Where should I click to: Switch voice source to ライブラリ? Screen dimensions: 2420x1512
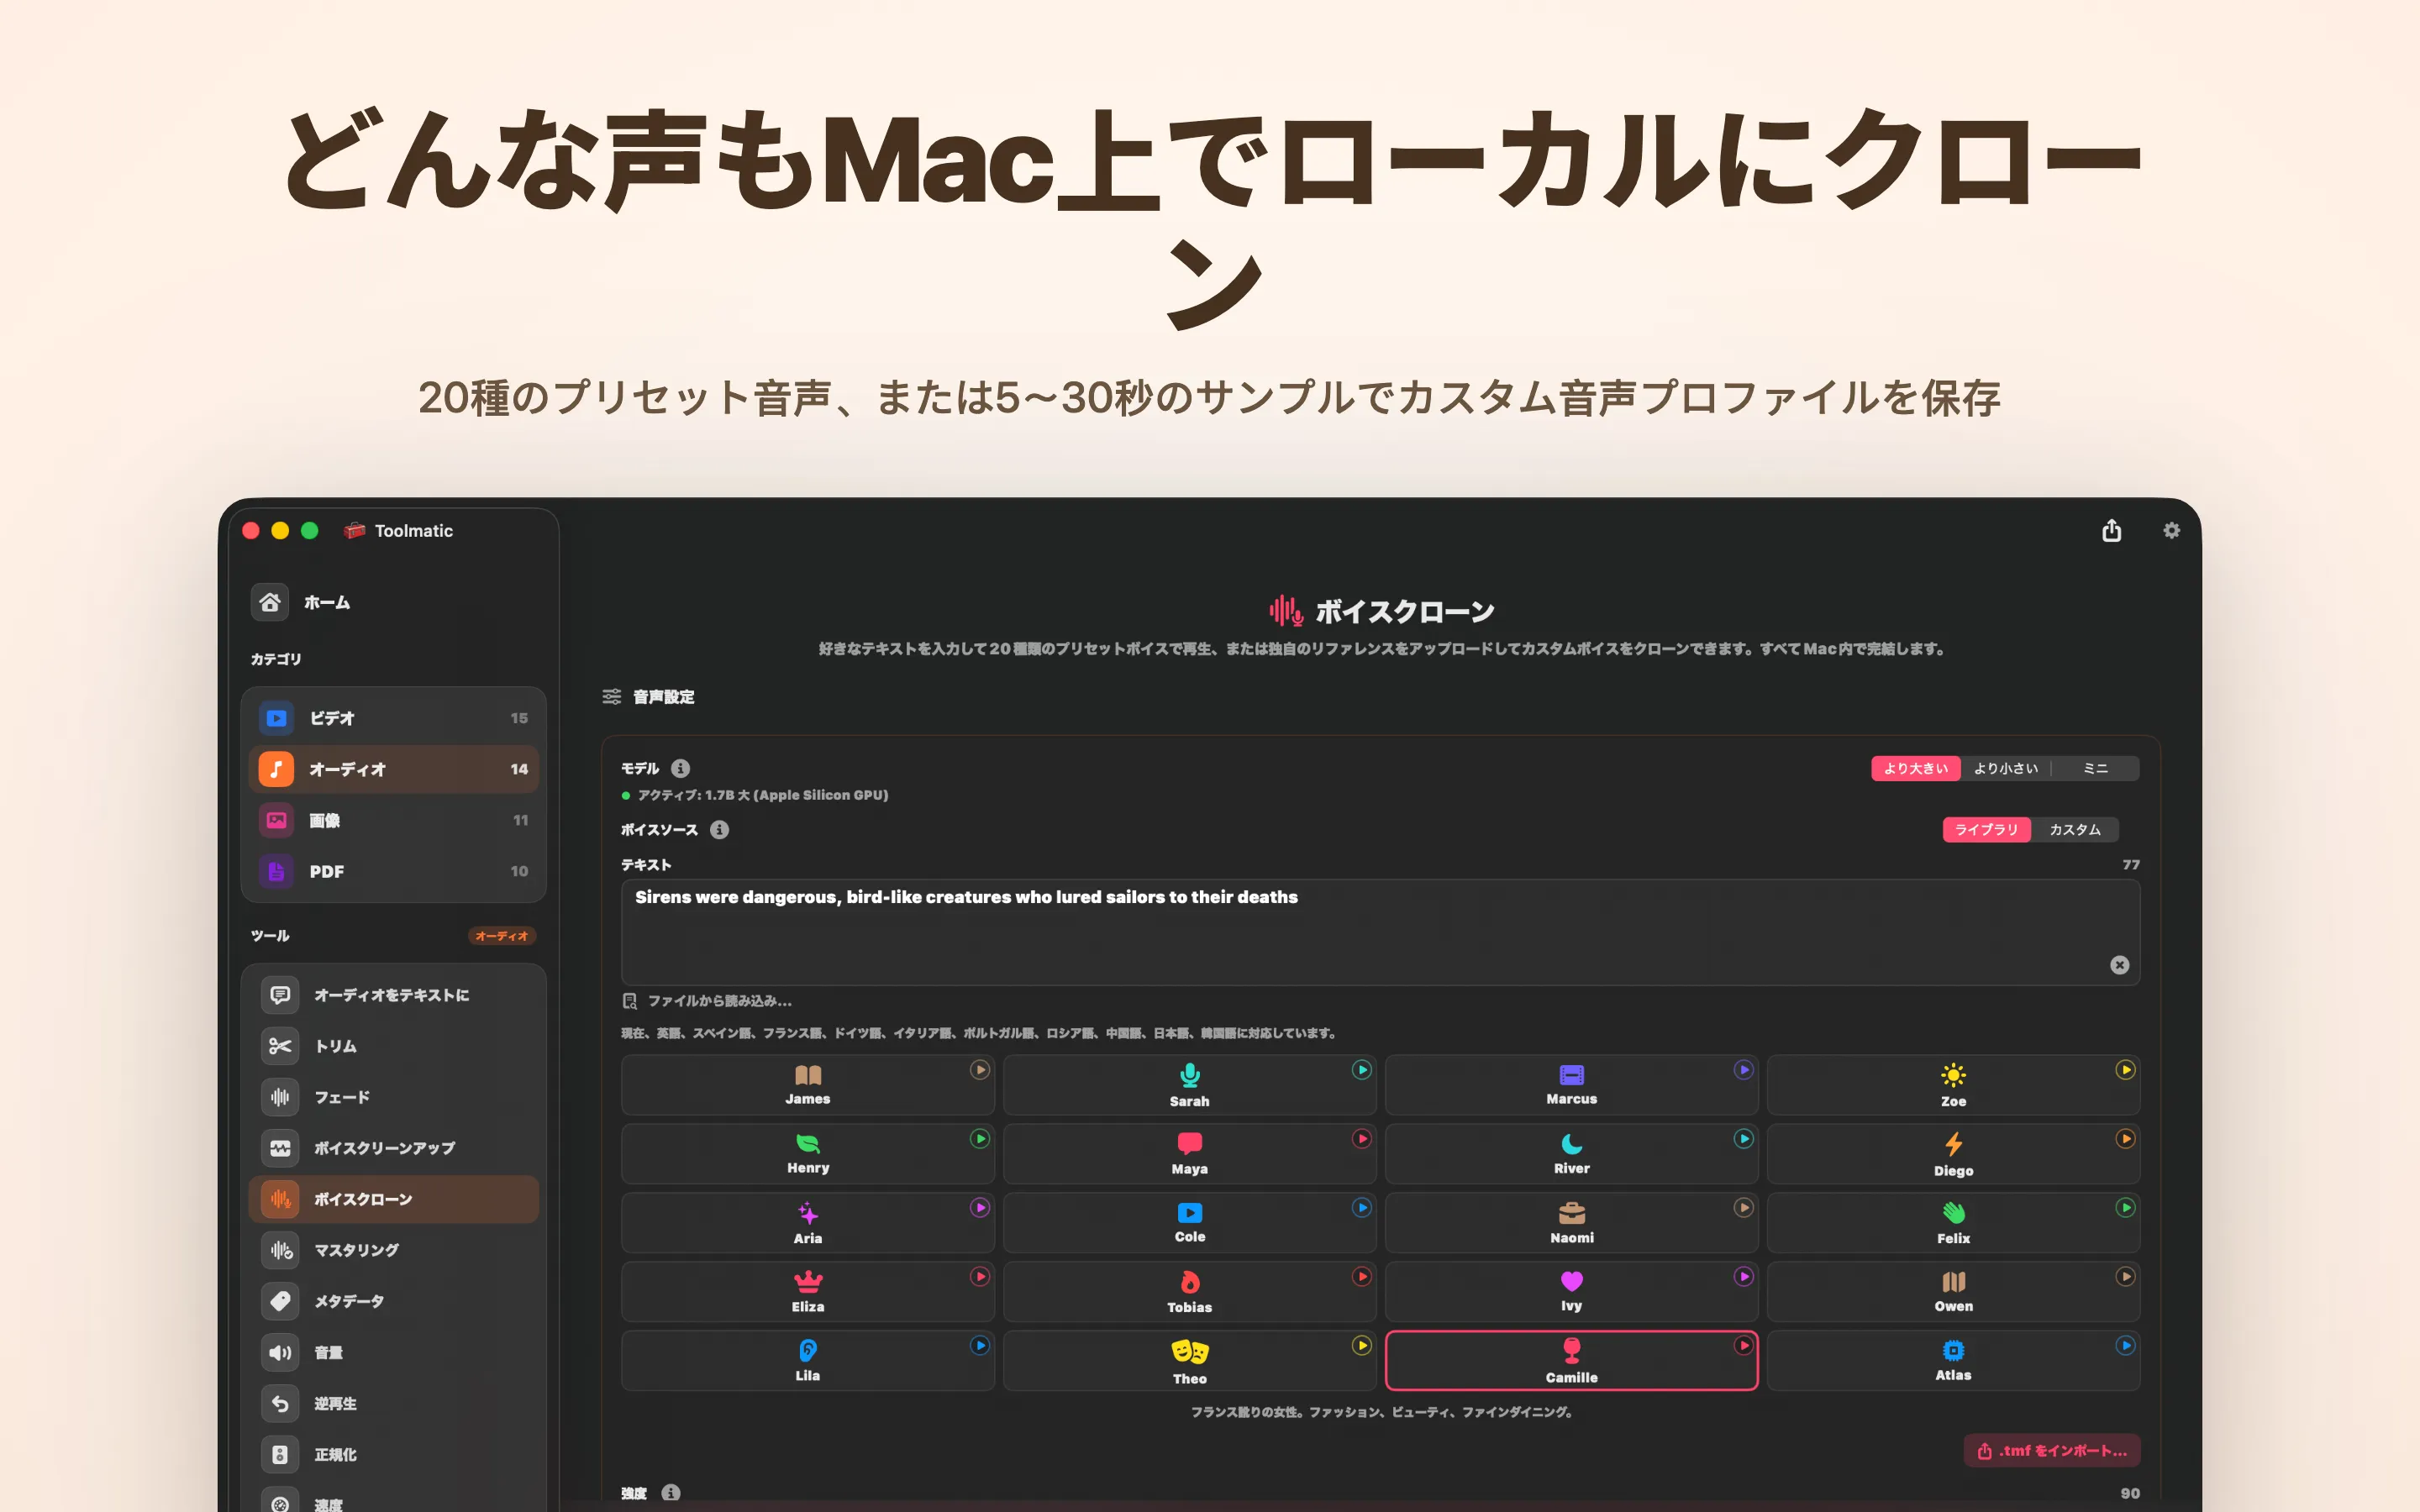point(1986,829)
